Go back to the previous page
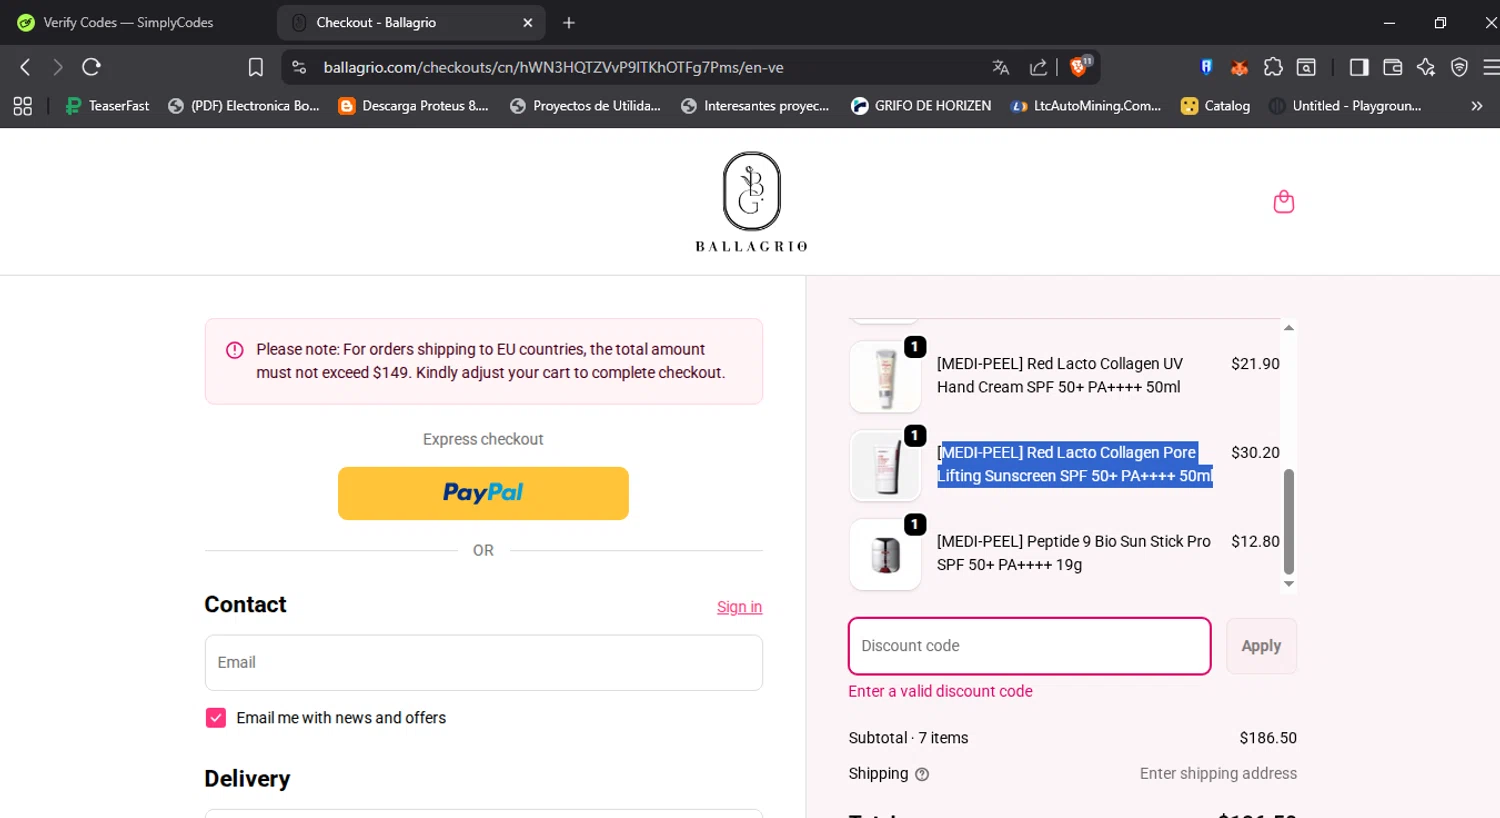 click(x=26, y=67)
